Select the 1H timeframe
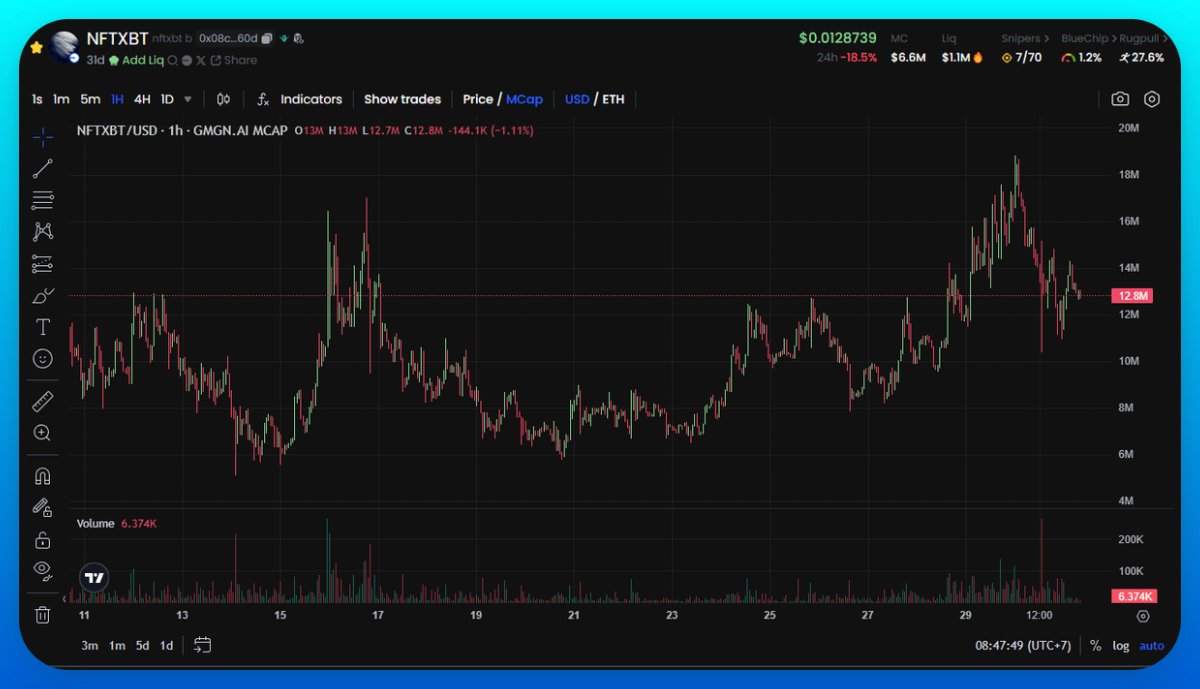Viewport: 1200px width, 689px height. tap(117, 99)
